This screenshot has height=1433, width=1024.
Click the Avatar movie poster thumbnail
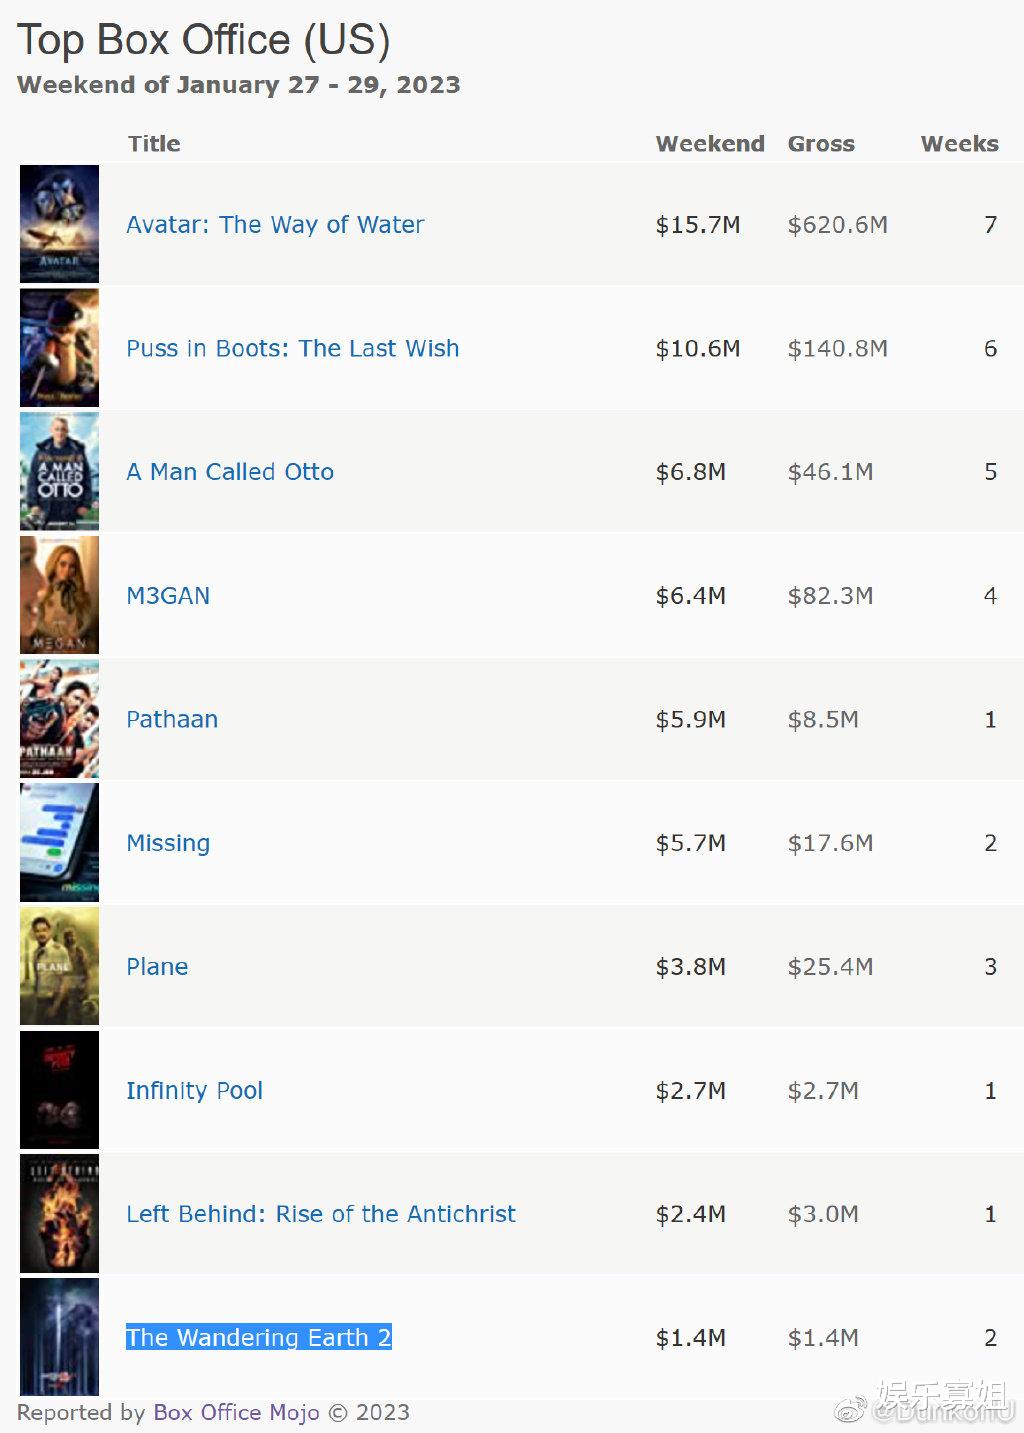[x=60, y=224]
